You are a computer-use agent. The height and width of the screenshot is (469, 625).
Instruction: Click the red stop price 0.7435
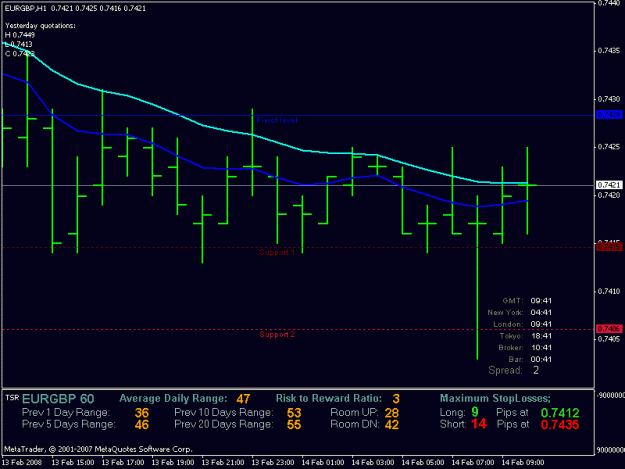(x=560, y=425)
